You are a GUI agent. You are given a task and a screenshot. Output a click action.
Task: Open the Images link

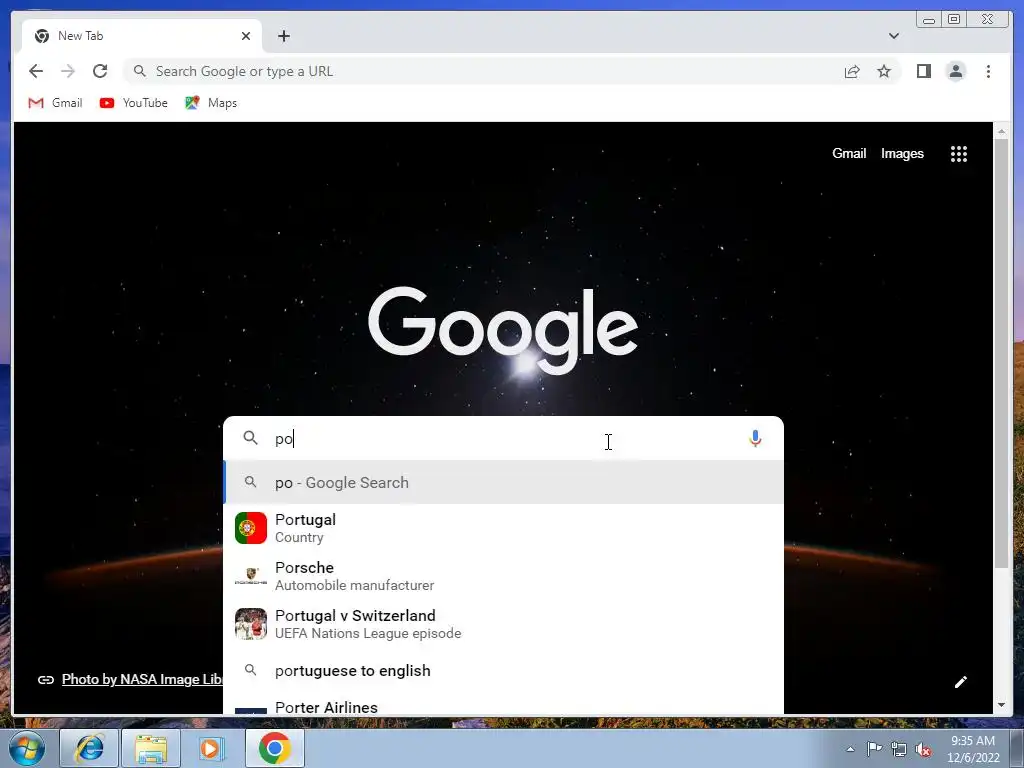point(902,153)
